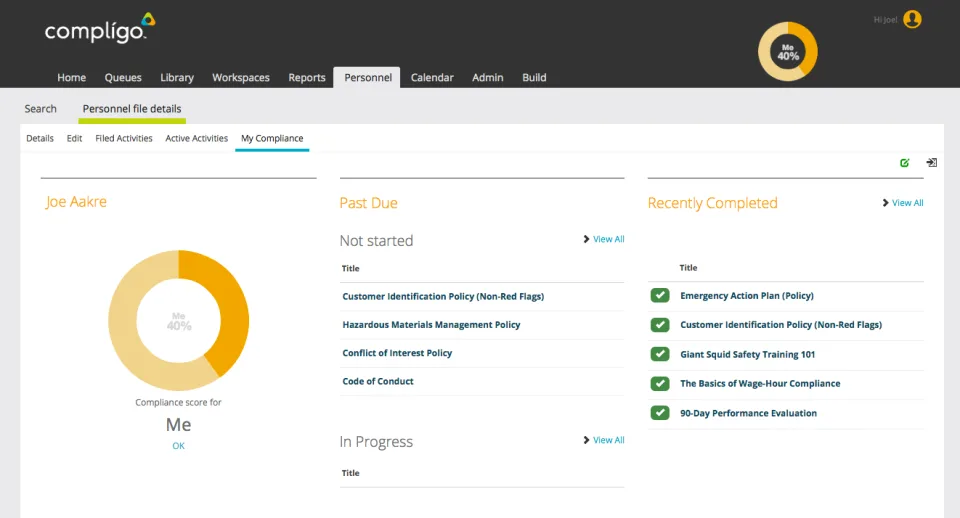Click the user profile avatar icon
Viewport: 960px width, 518px height.
[x=912, y=20]
